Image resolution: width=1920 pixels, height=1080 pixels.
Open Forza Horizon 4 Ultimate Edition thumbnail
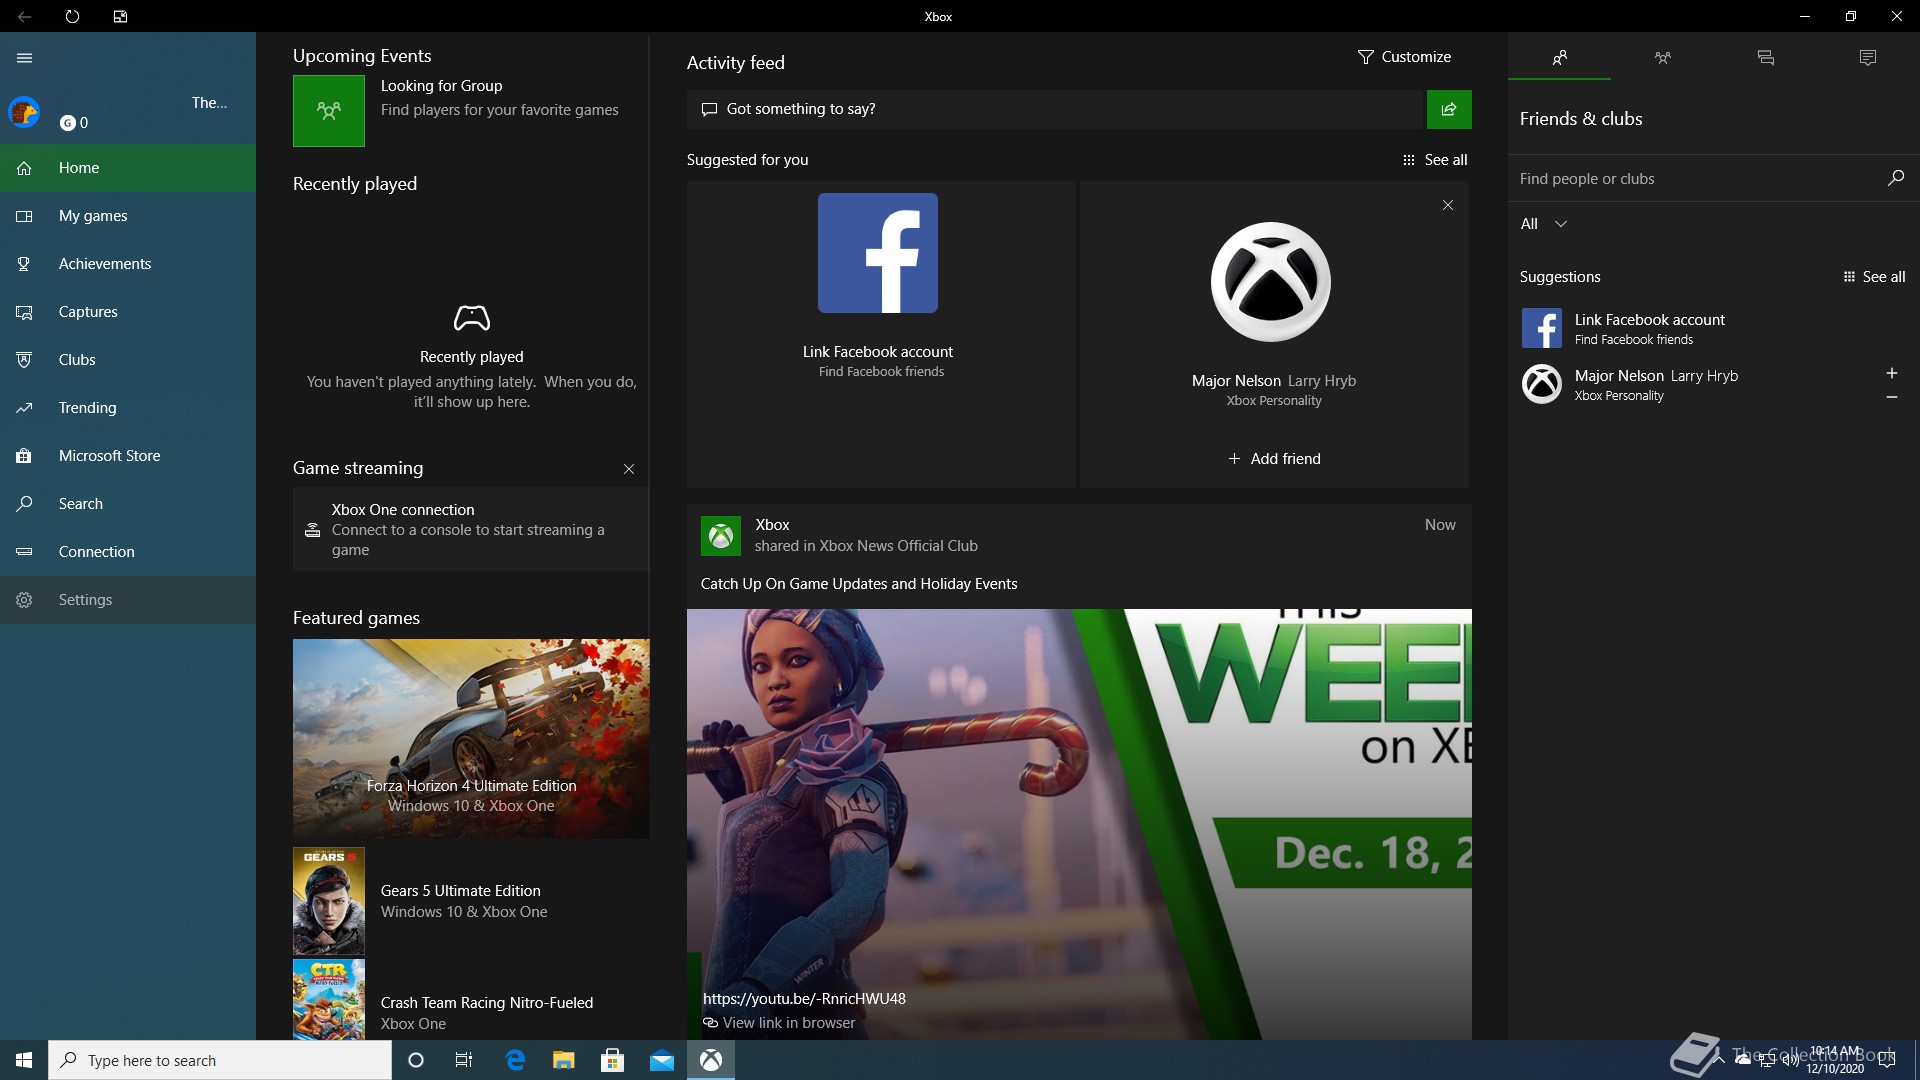coord(471,738)
